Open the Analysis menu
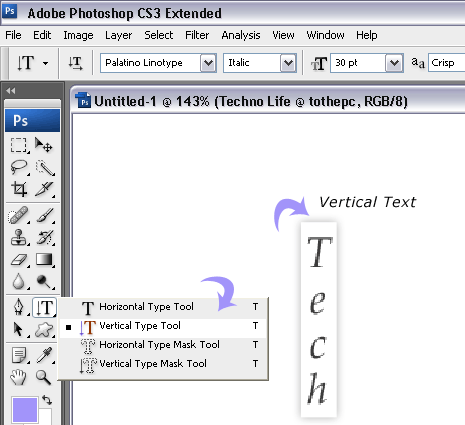The image size is (465, 425). [241, 35]
